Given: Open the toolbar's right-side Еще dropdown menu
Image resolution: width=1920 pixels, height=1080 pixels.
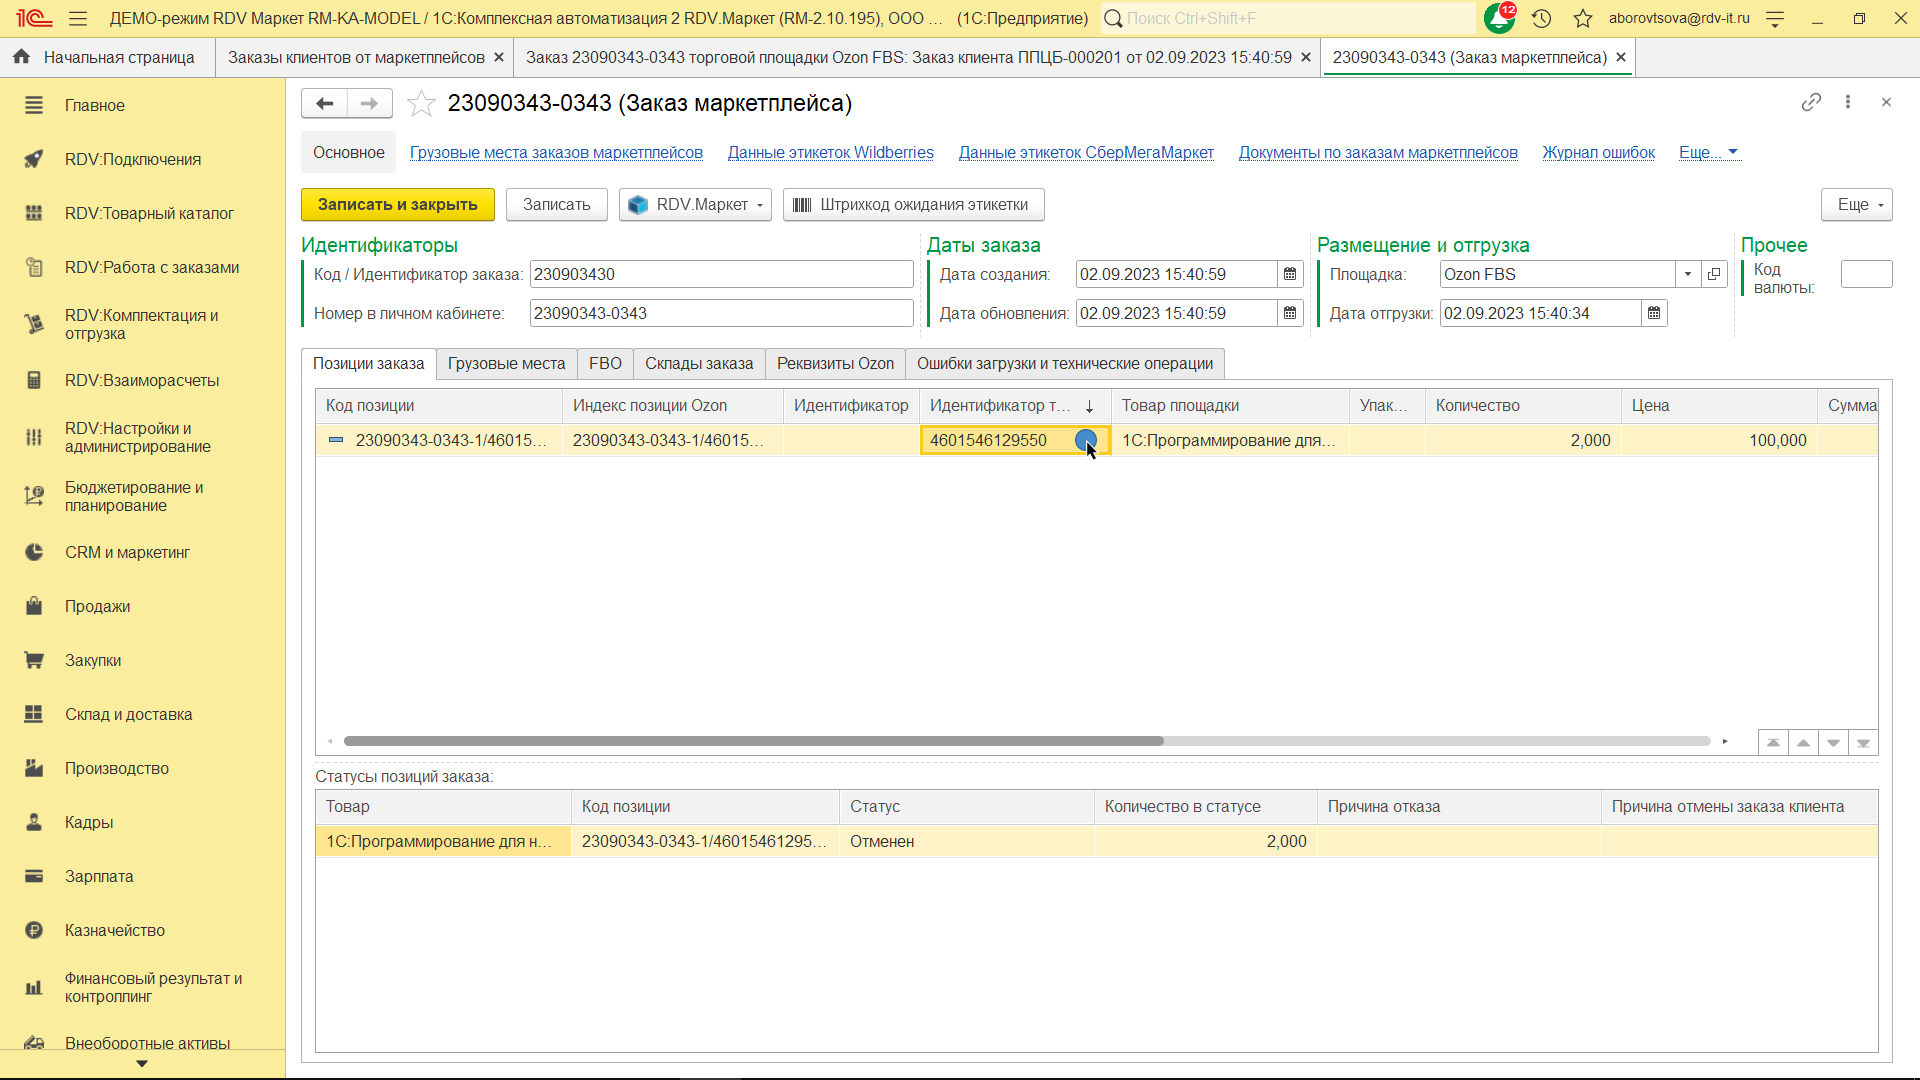Looking at the screenshot, I should tap(1857, 204).
